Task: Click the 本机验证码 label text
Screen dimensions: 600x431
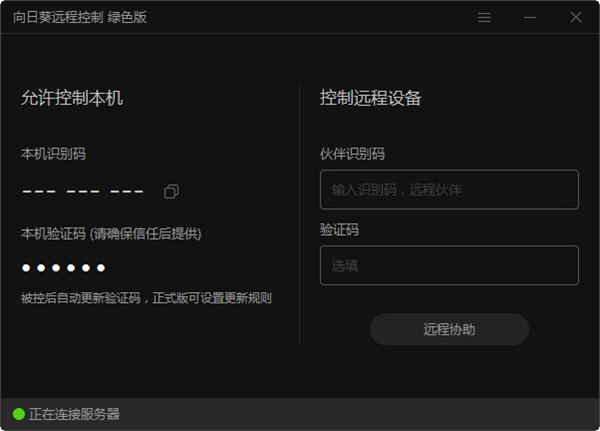Action: 111,233
